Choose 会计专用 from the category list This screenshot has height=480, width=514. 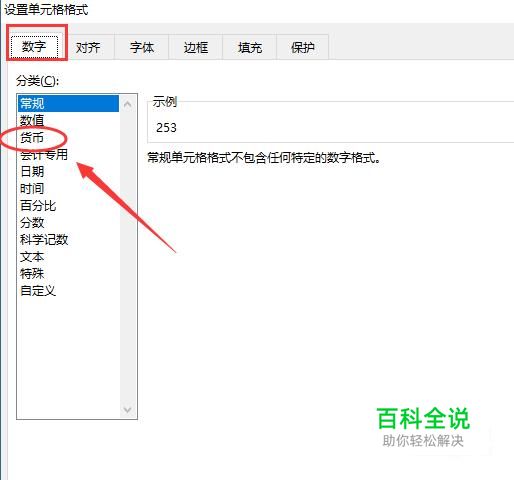point(69,154)
